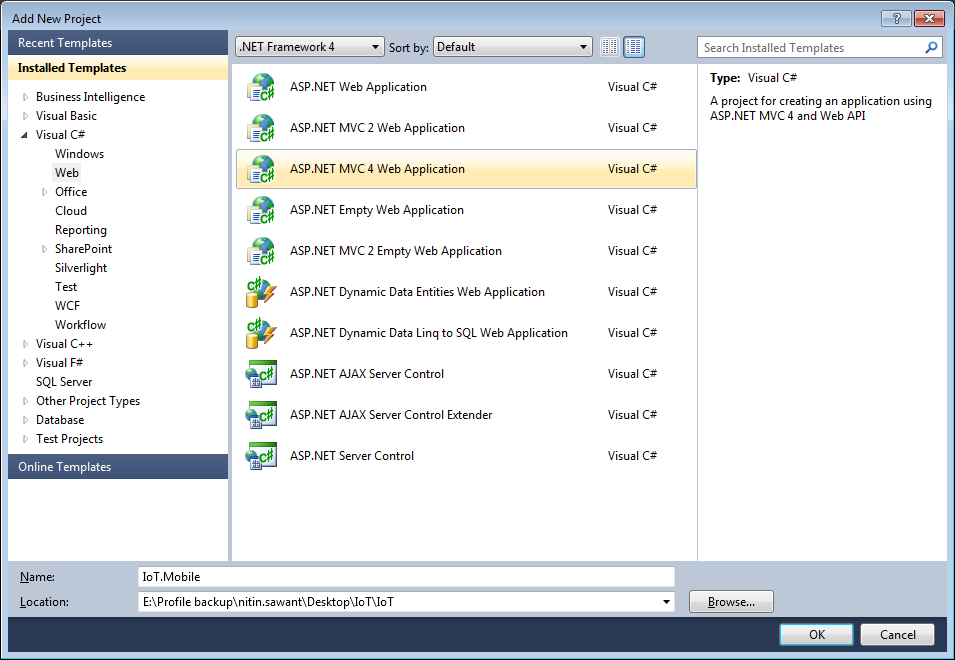Select the Workflow category
The width and height of the screenshot is (955, 660).
80,325
